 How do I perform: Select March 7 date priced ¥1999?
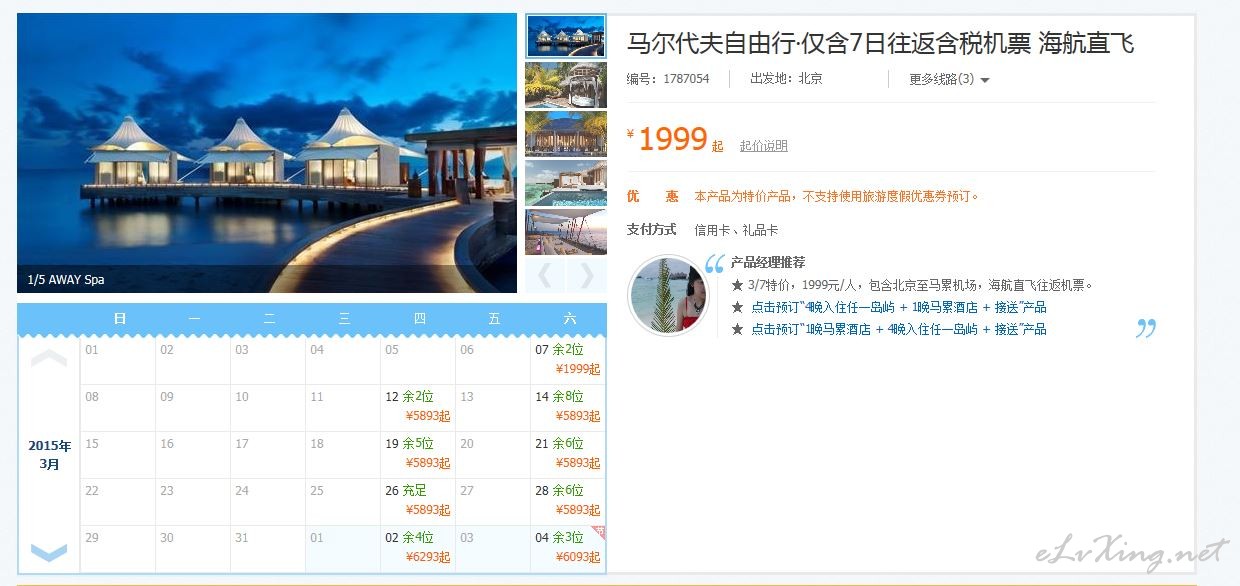pos(568,360)
